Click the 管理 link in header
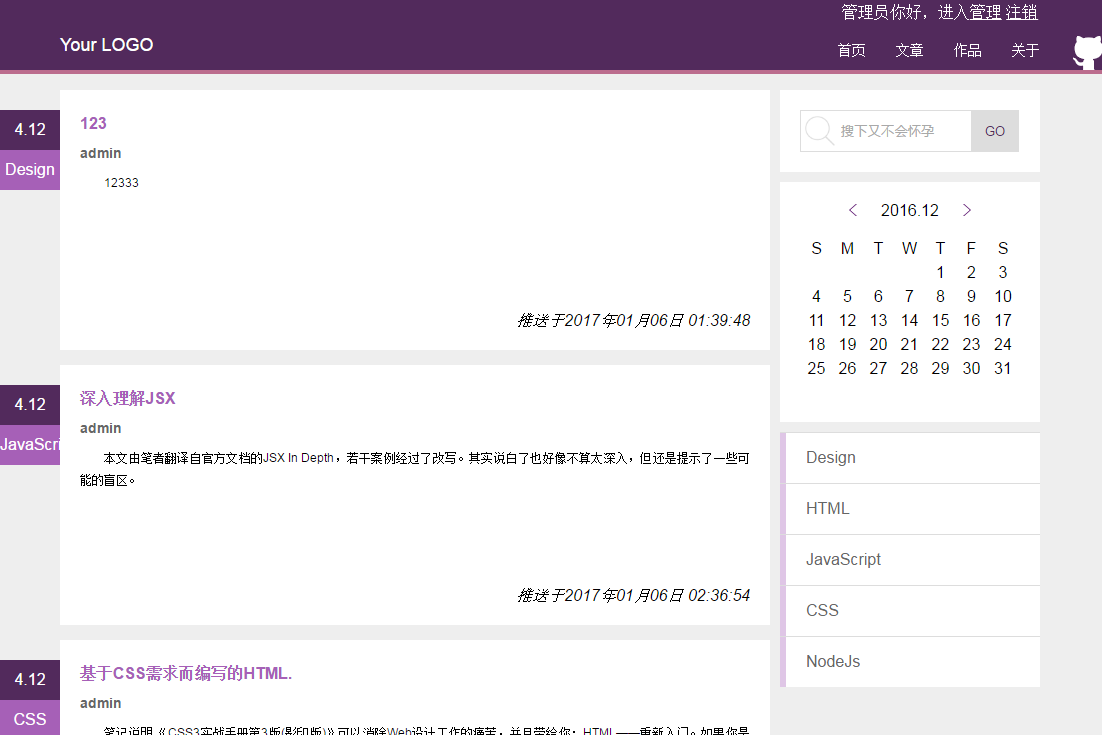Viewport: 1102px width, 735px height. [984, 12]
